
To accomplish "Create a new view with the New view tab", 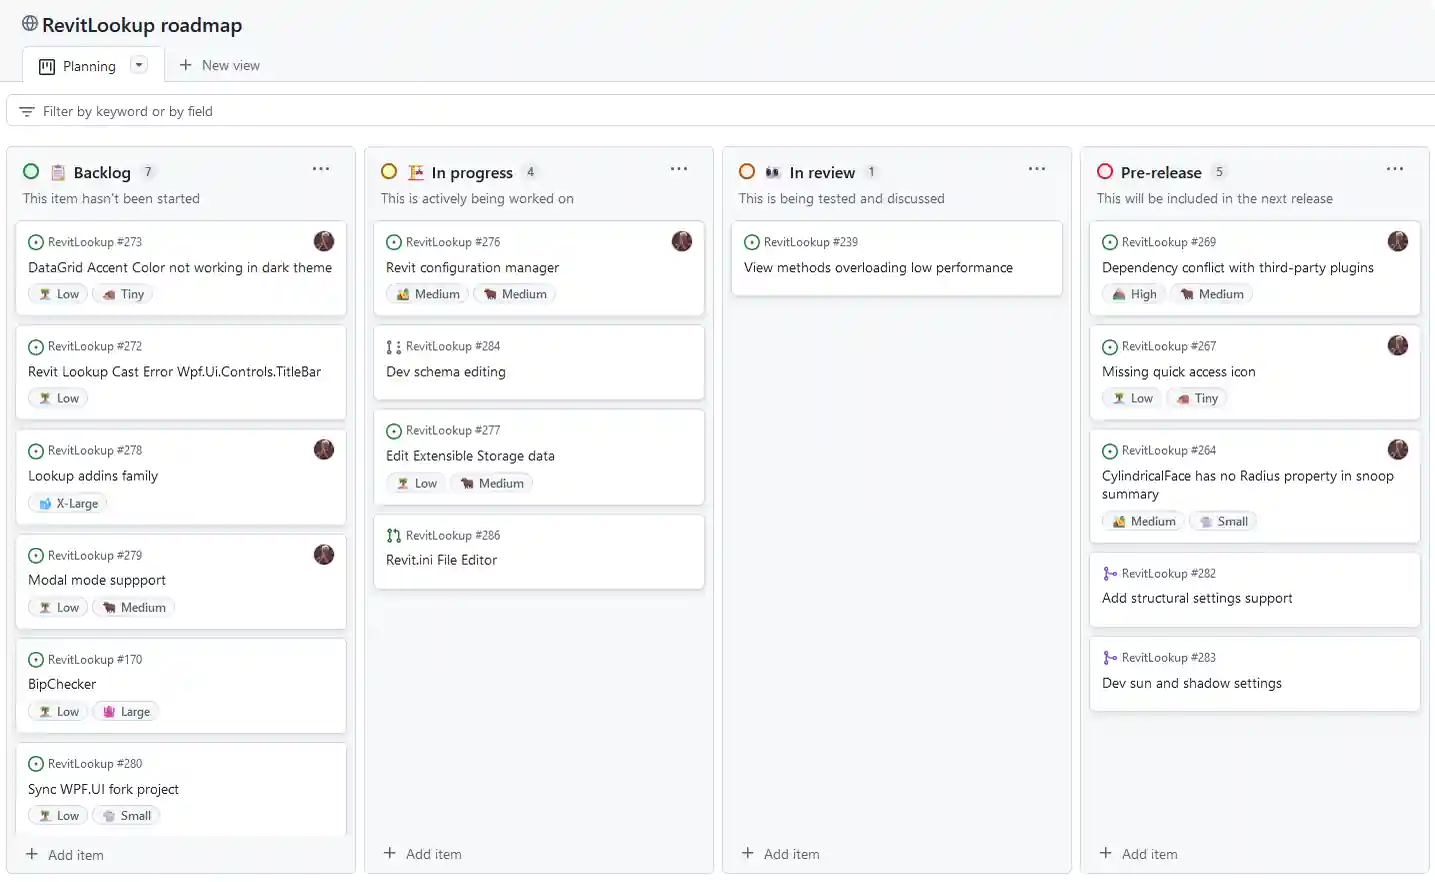I will tap(219, 65).
